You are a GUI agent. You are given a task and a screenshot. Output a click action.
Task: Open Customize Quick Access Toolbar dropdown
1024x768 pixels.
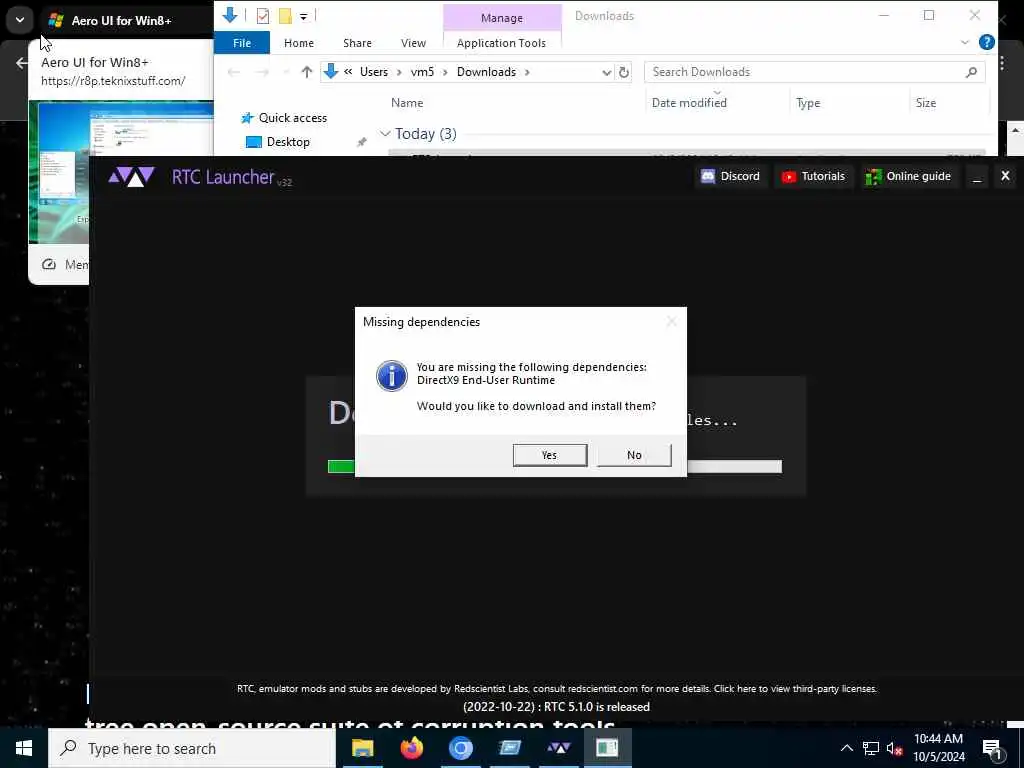(304, 16)
